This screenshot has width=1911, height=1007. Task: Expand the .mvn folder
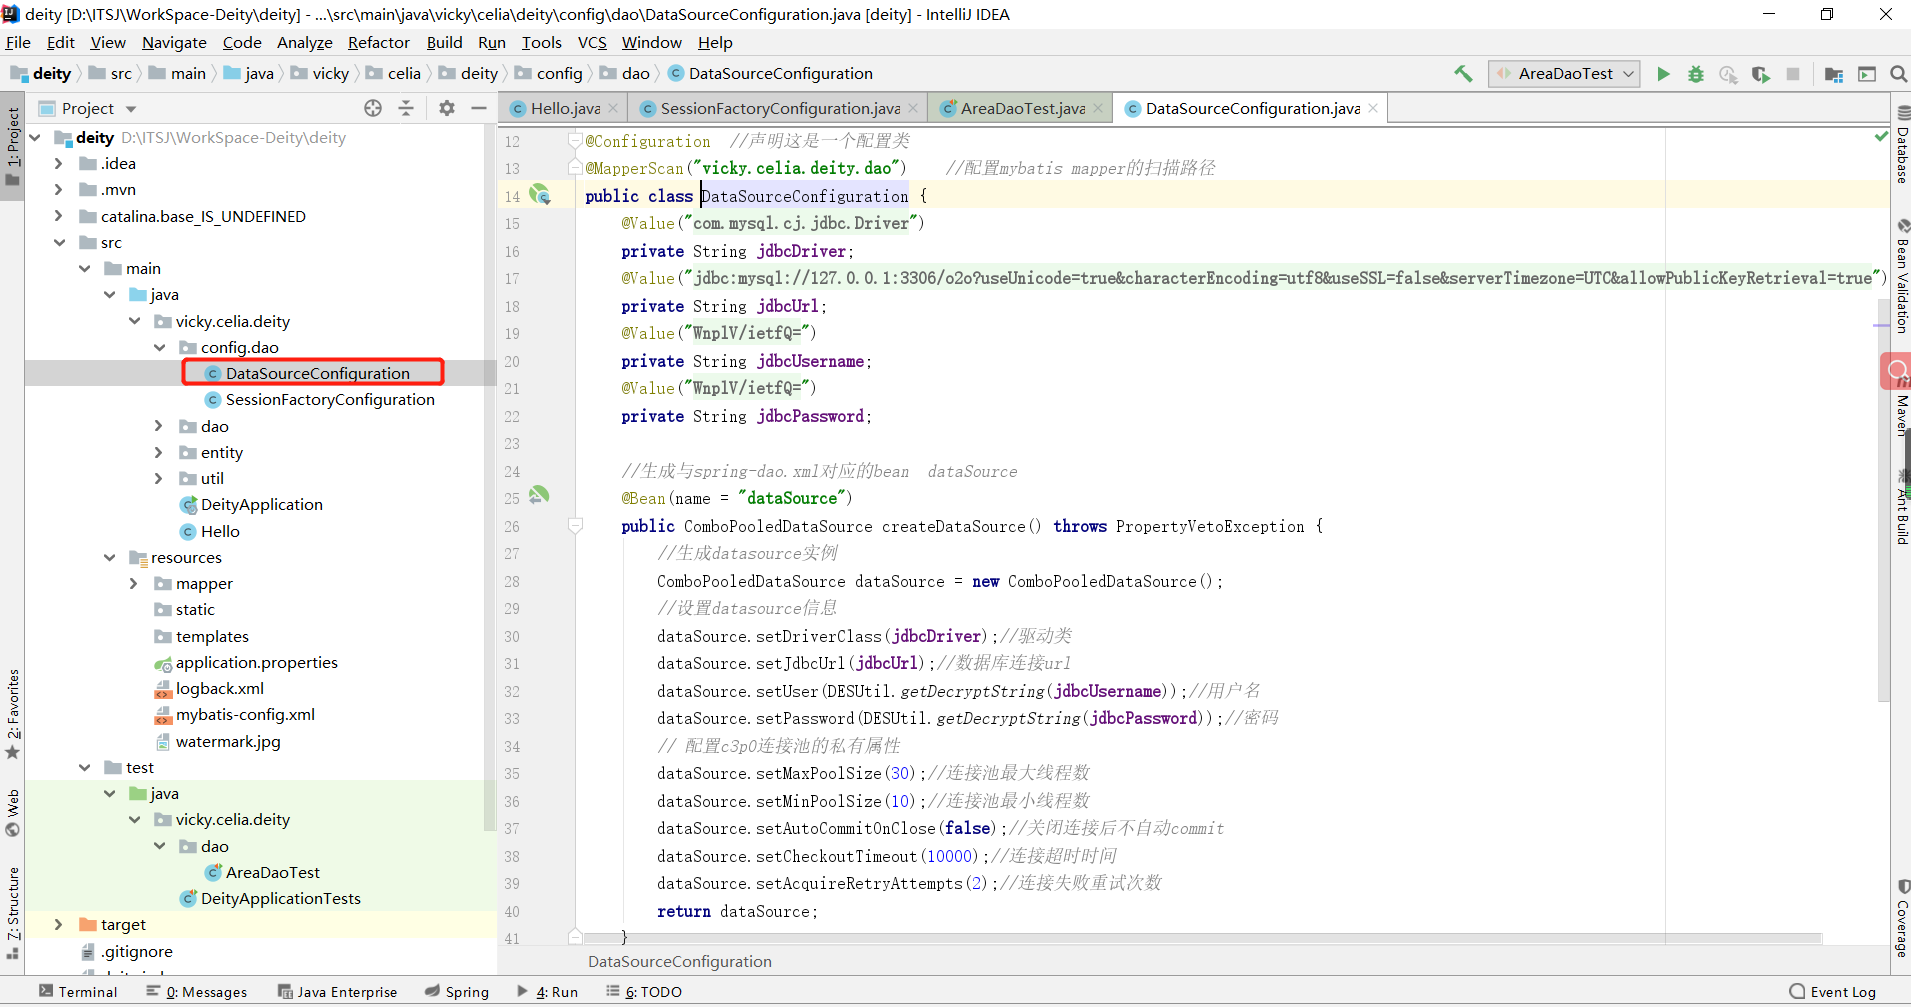coord(58,189)
